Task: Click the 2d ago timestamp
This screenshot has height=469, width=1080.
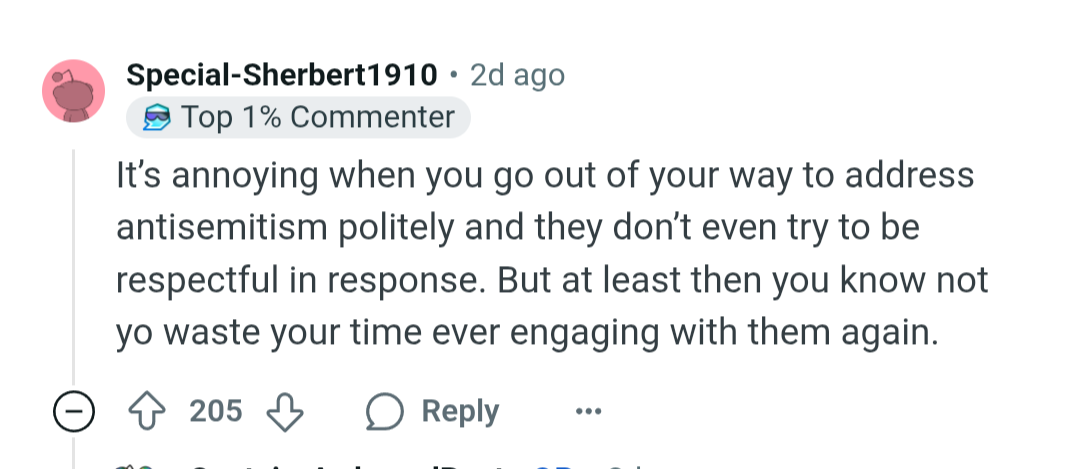Action: (517, 75)
